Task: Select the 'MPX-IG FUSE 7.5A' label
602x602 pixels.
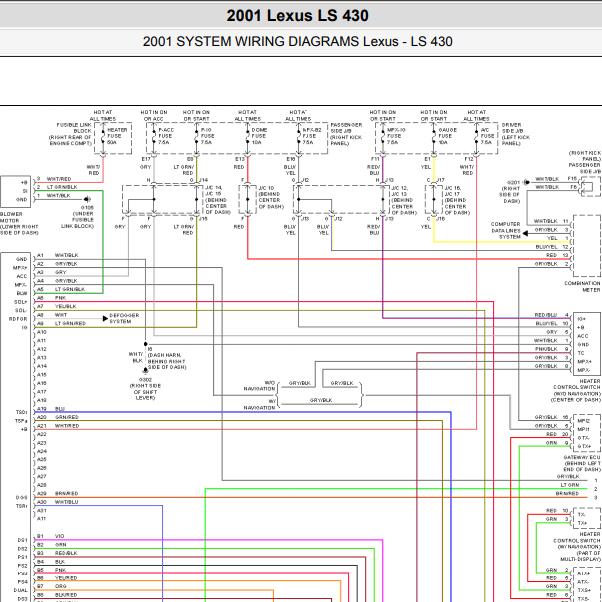Action: (396, 136)
